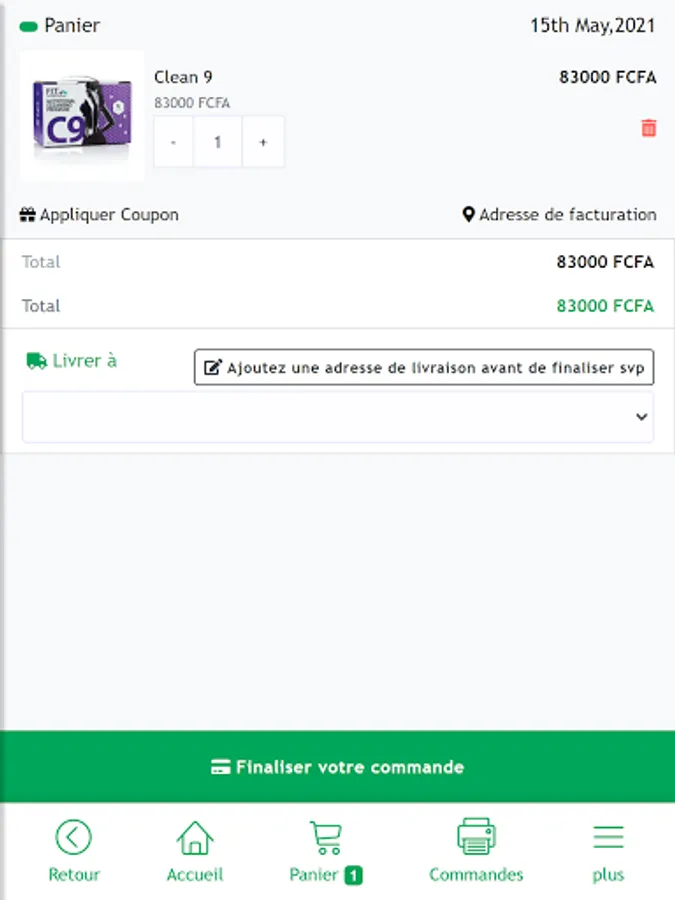Click the Panier count badge showing 1
Screen dimensions: 675x900
pos(354,875)
